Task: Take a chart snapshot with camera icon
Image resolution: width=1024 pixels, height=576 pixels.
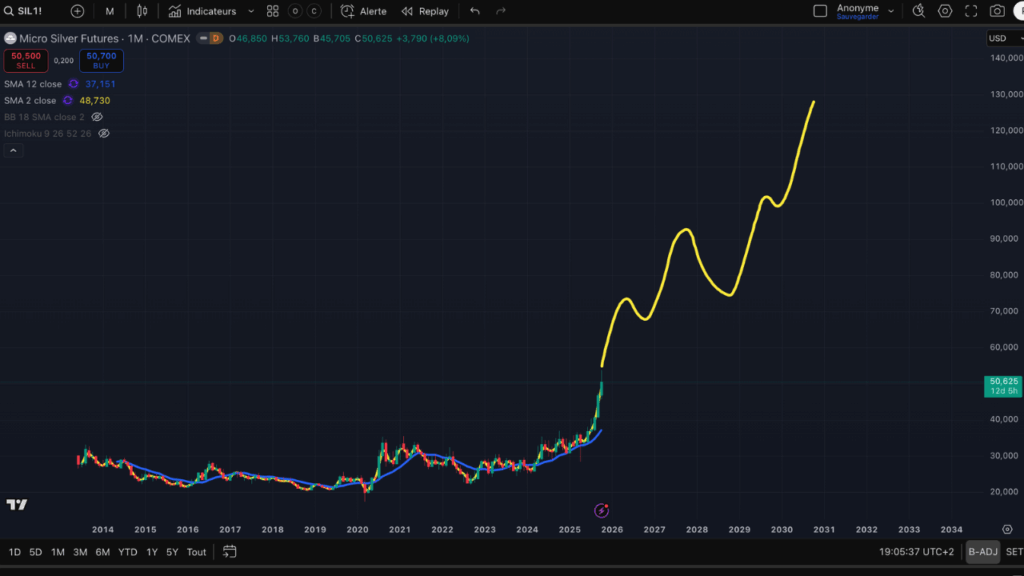Action: [997, 11]
